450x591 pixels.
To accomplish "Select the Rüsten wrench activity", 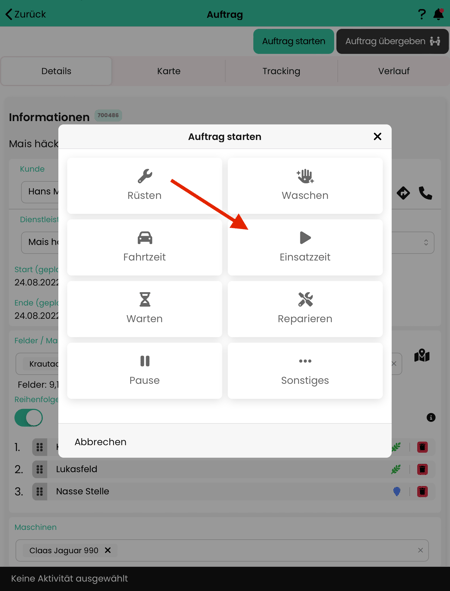I will pos(144,186).
